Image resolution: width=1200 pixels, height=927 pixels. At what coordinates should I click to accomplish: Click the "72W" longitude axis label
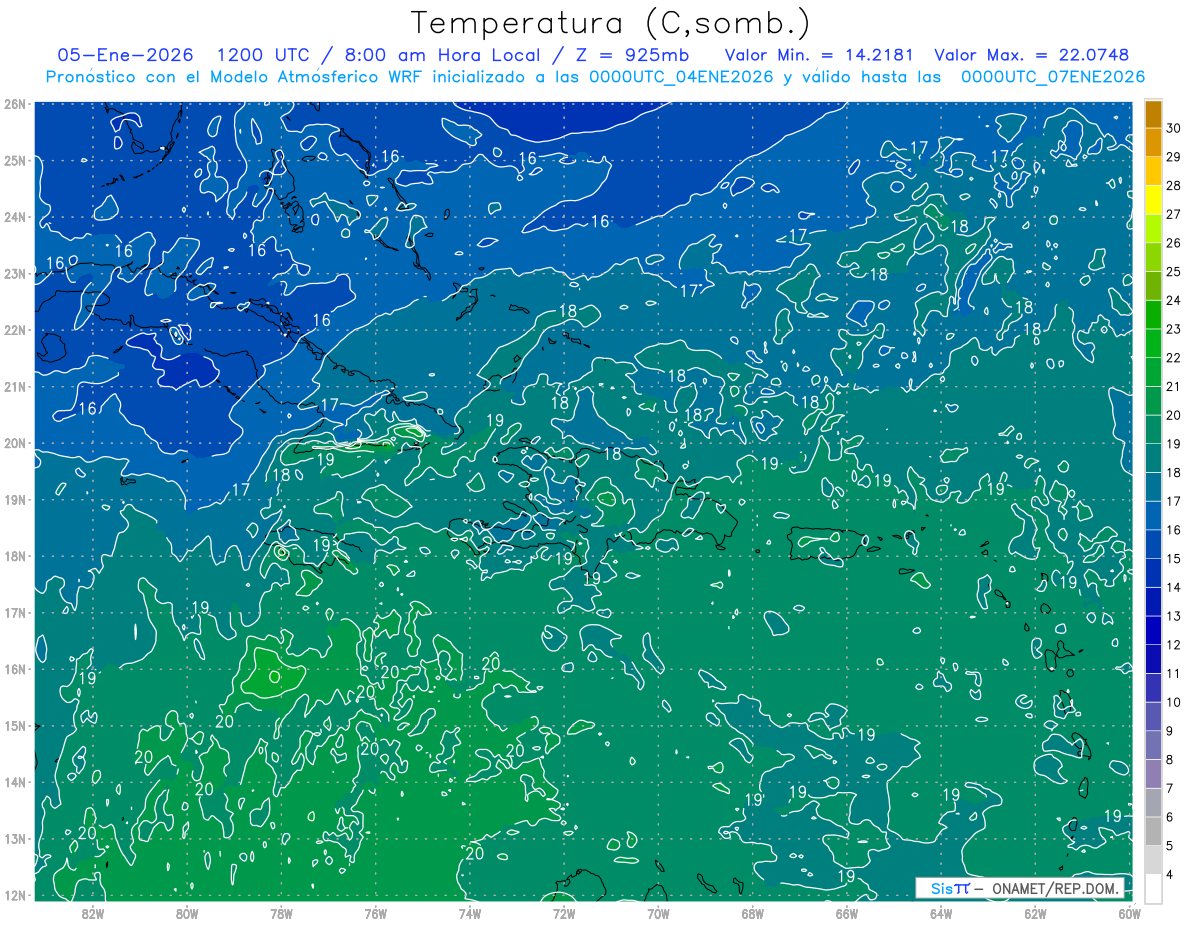564,913
